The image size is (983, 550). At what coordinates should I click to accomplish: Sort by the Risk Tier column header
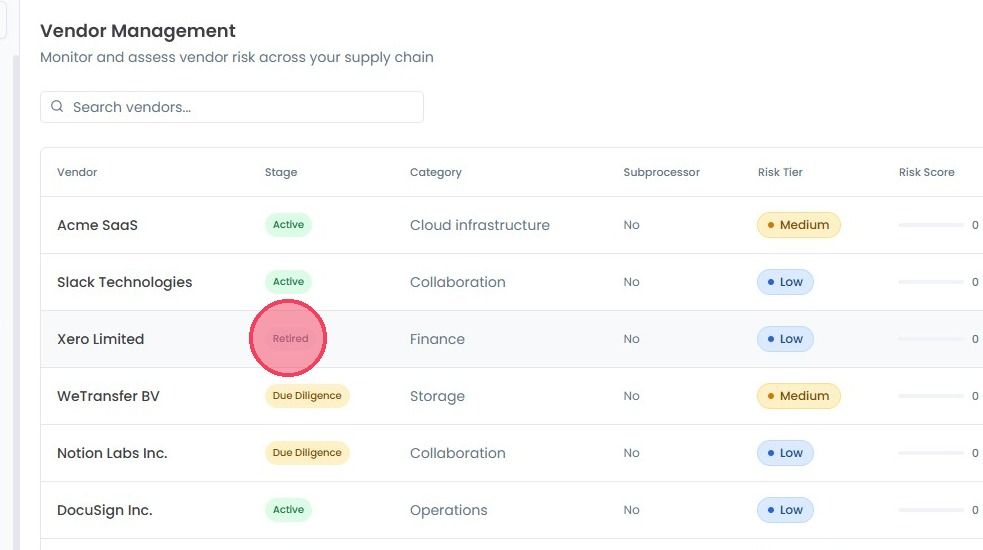(x=780, y=172)
